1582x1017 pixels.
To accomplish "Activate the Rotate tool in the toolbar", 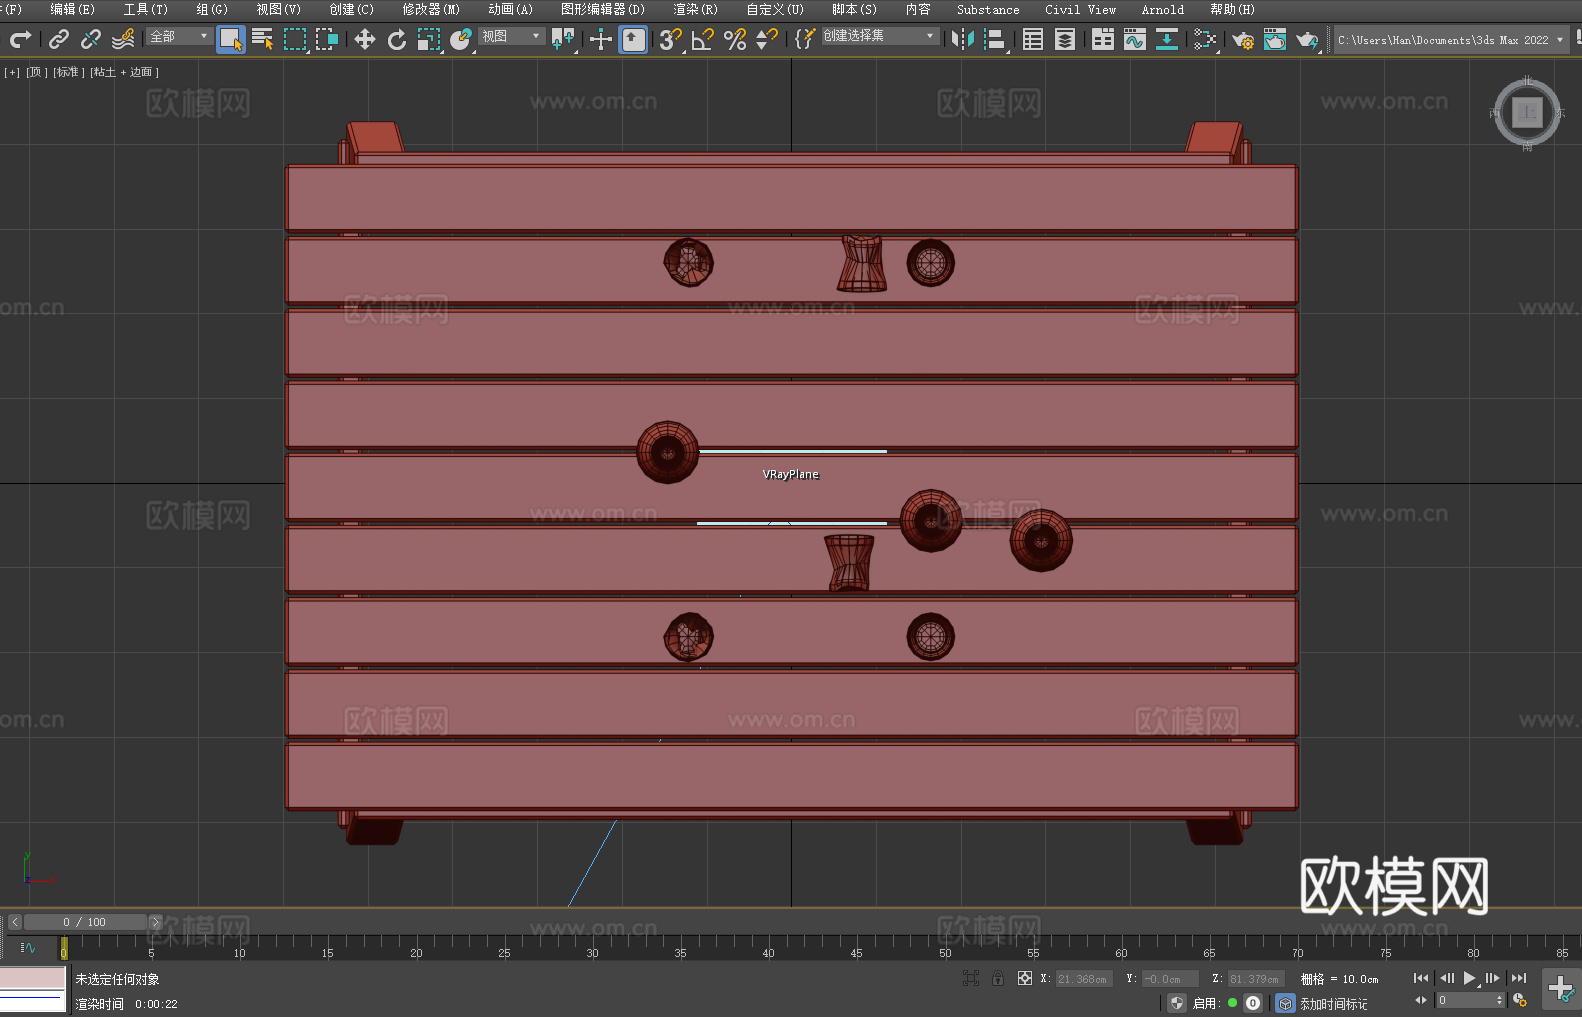I will pyautogui.click(x=397, y=39).
